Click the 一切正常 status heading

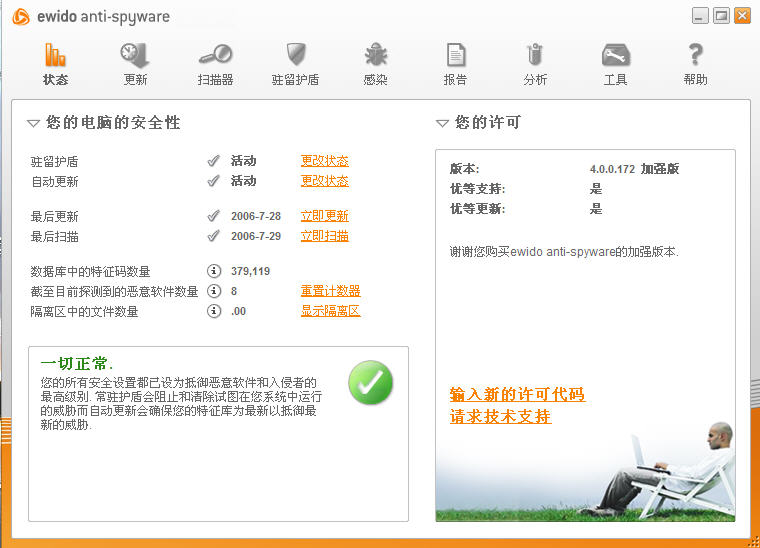point(77,363)
